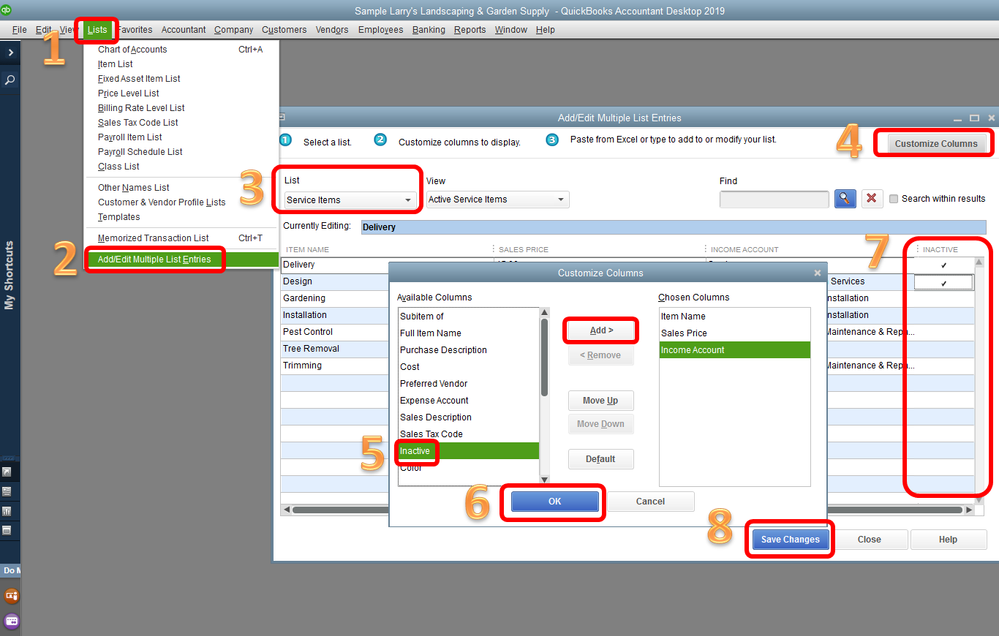Click the Customize Columns button
Screen dimensions: 999x636
coord(935,143)
